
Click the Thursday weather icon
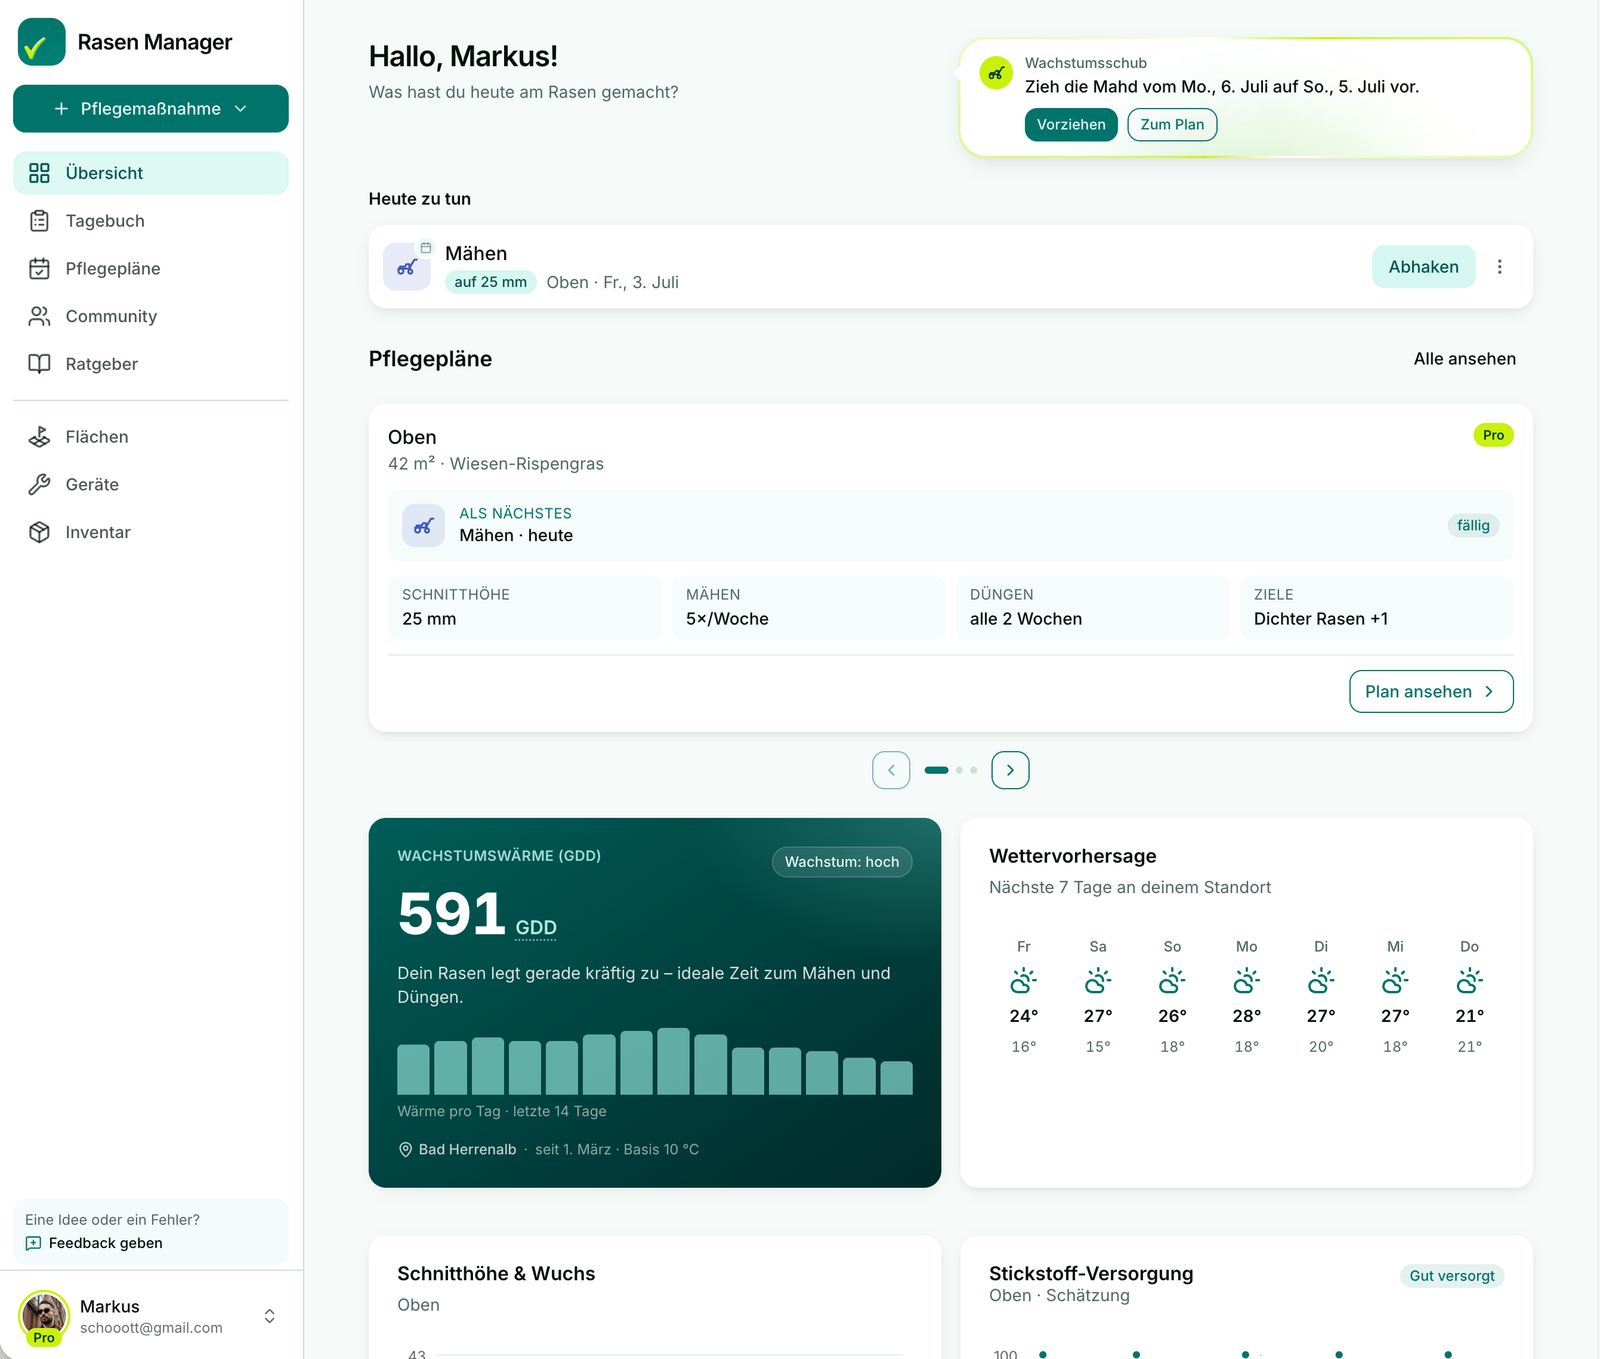tap(1469, 981)
